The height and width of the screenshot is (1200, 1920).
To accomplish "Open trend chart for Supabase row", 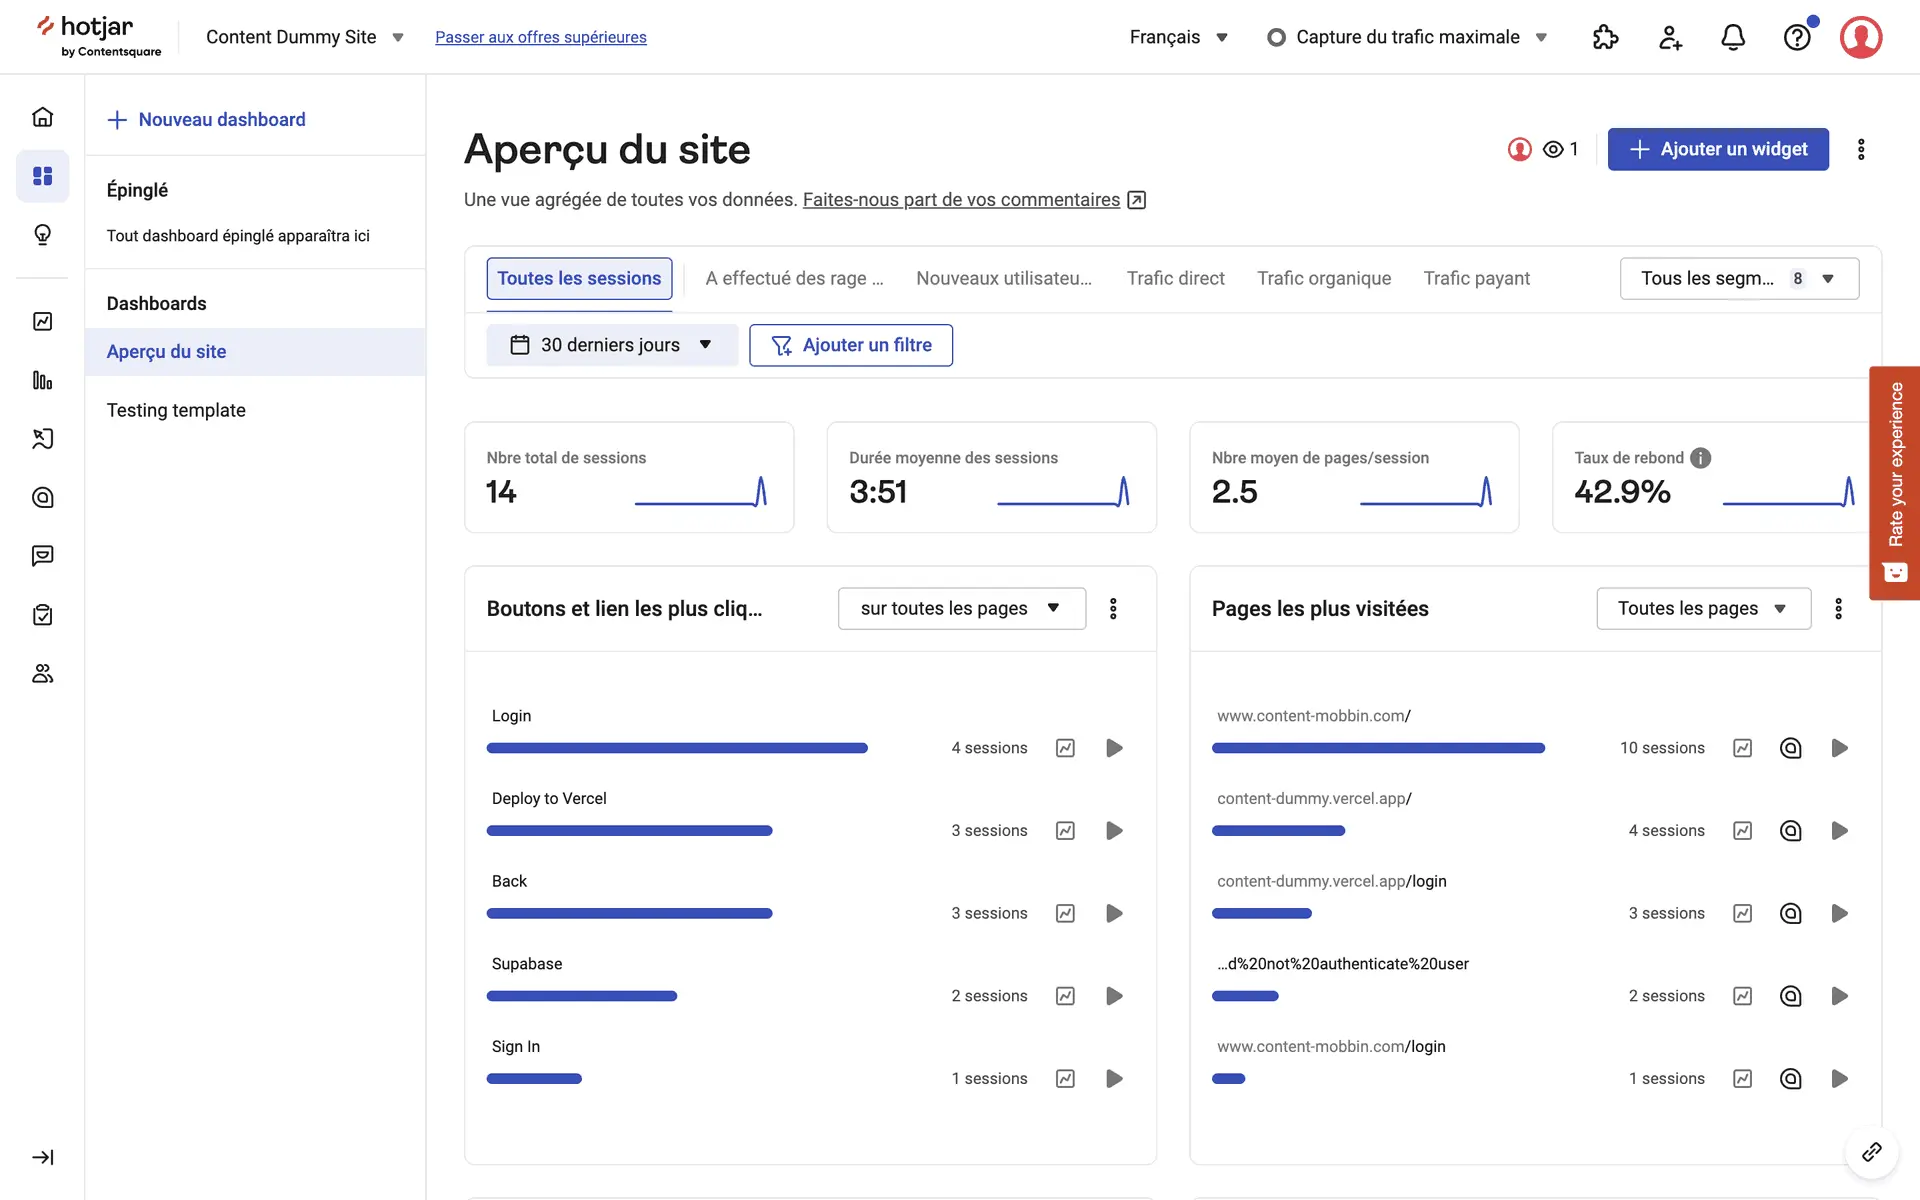I will pyautogui.click(x=1065, y=996).
